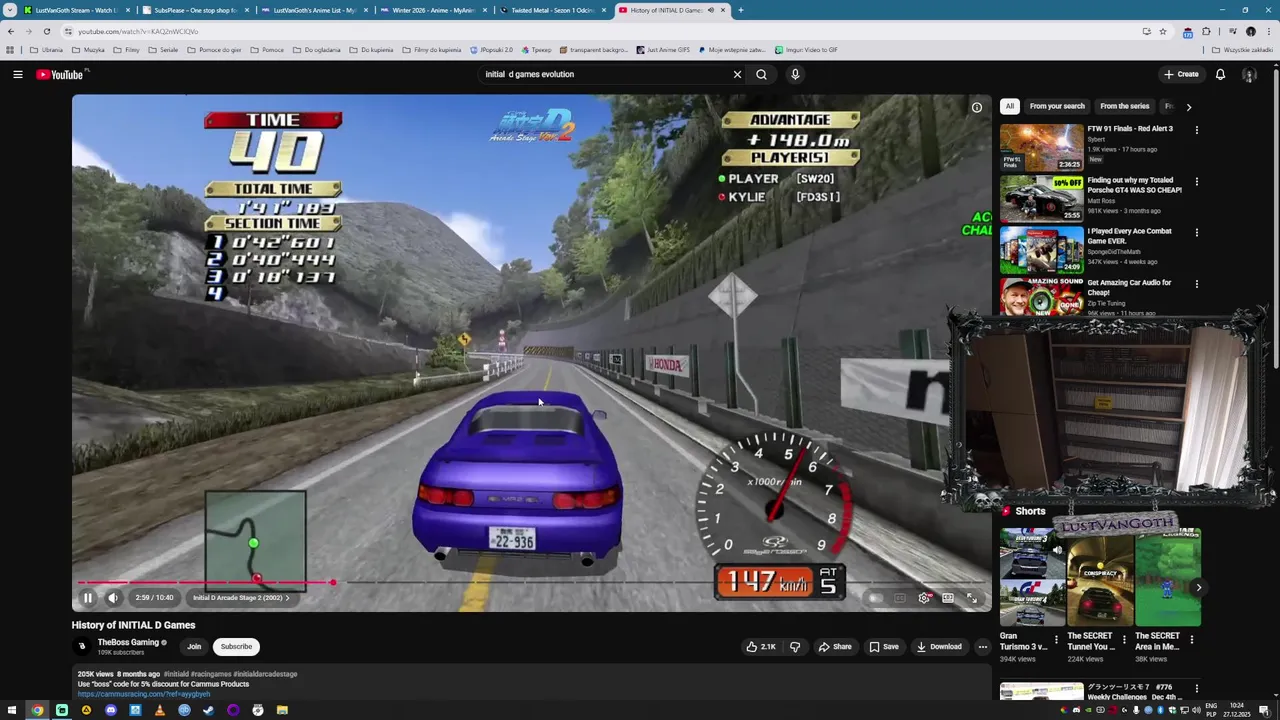Open the Do oglądania bookmarks folder

click(316, 50)
